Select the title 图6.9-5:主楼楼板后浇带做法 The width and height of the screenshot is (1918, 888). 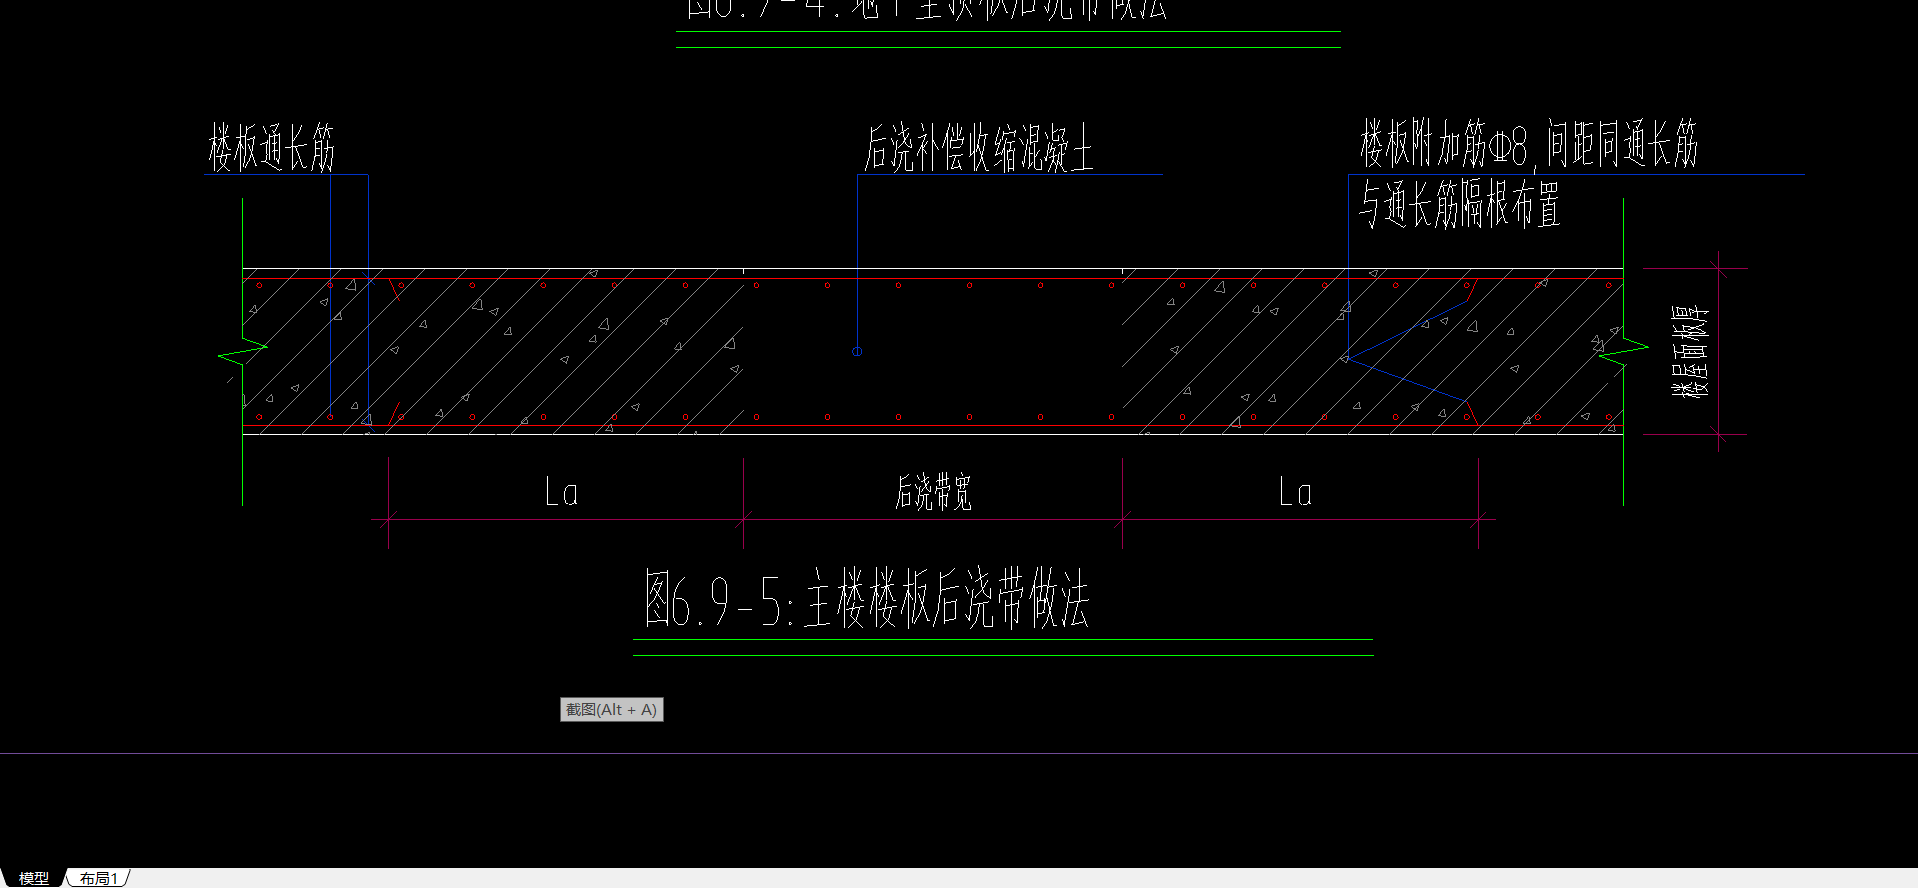pos(866,599)
